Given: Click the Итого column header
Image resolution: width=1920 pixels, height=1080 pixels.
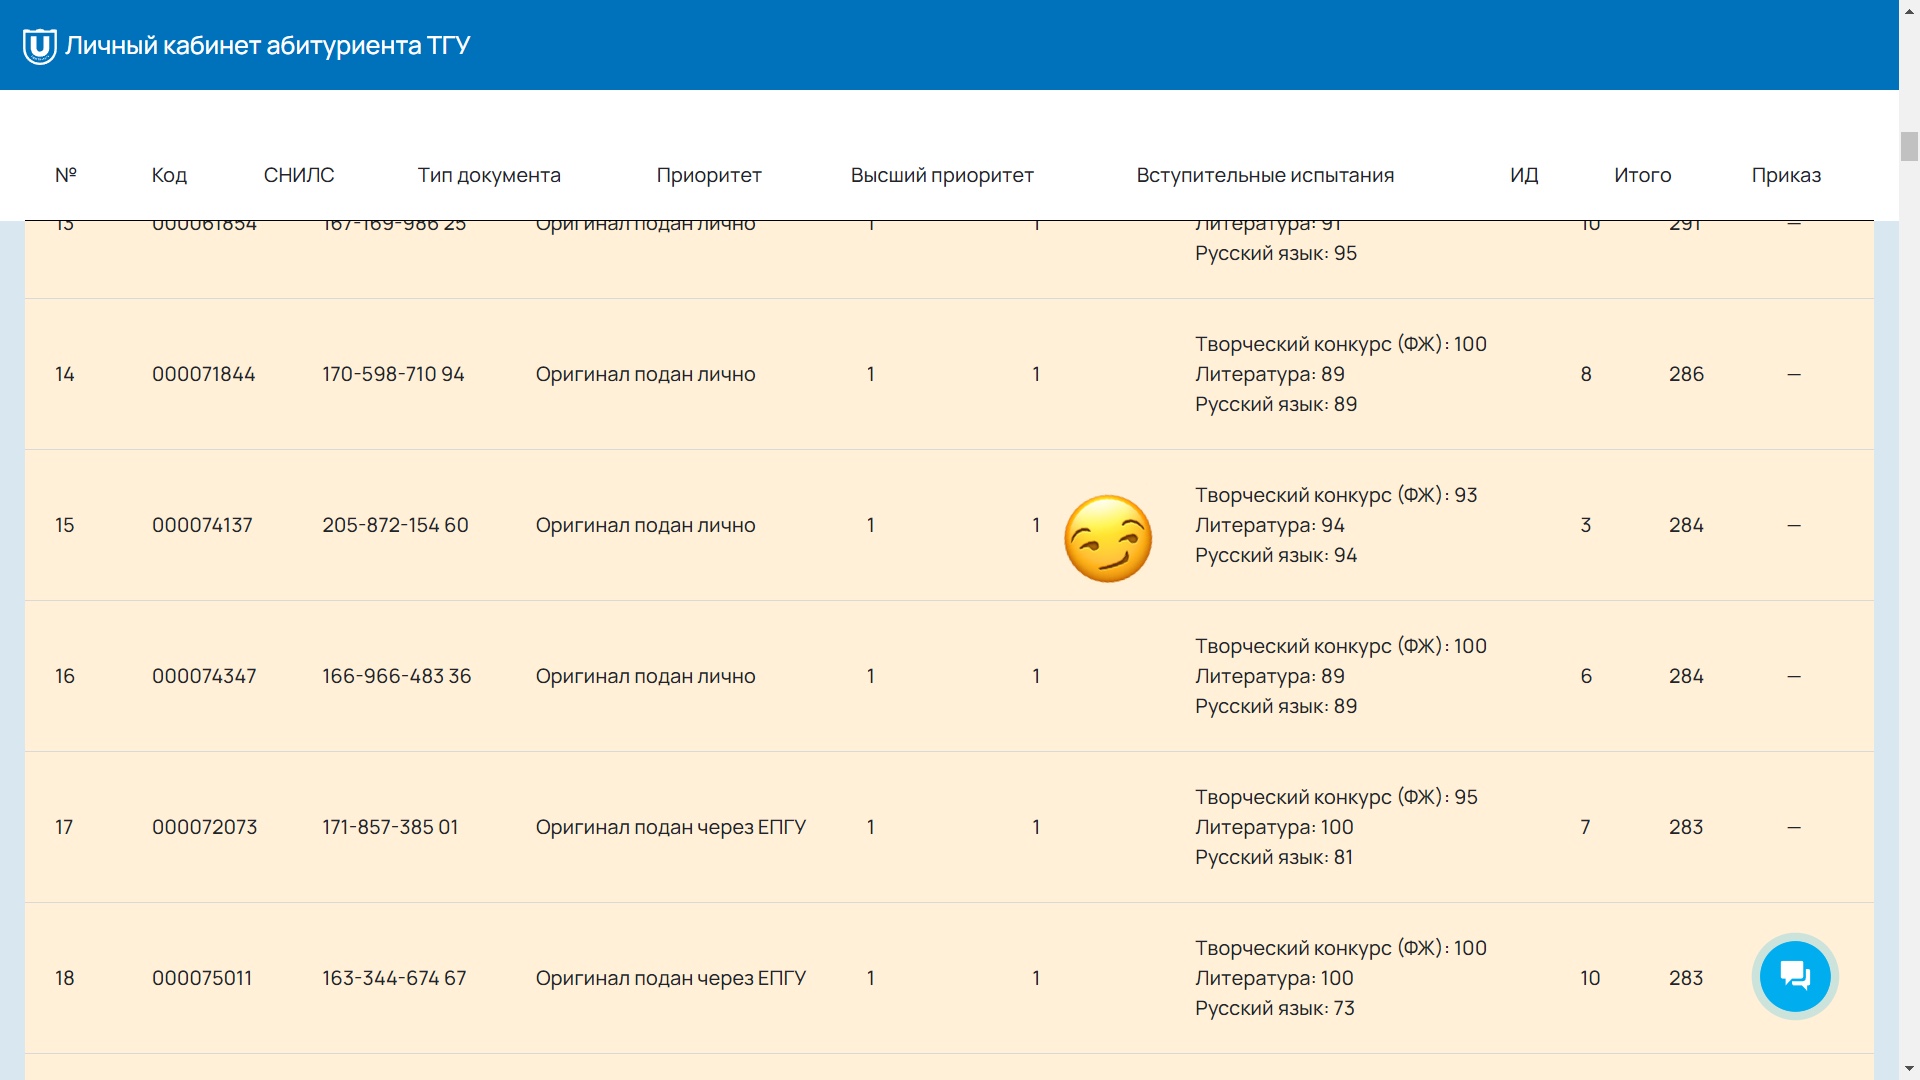Looking at the screenshot, I should [x=1643, y=175].
